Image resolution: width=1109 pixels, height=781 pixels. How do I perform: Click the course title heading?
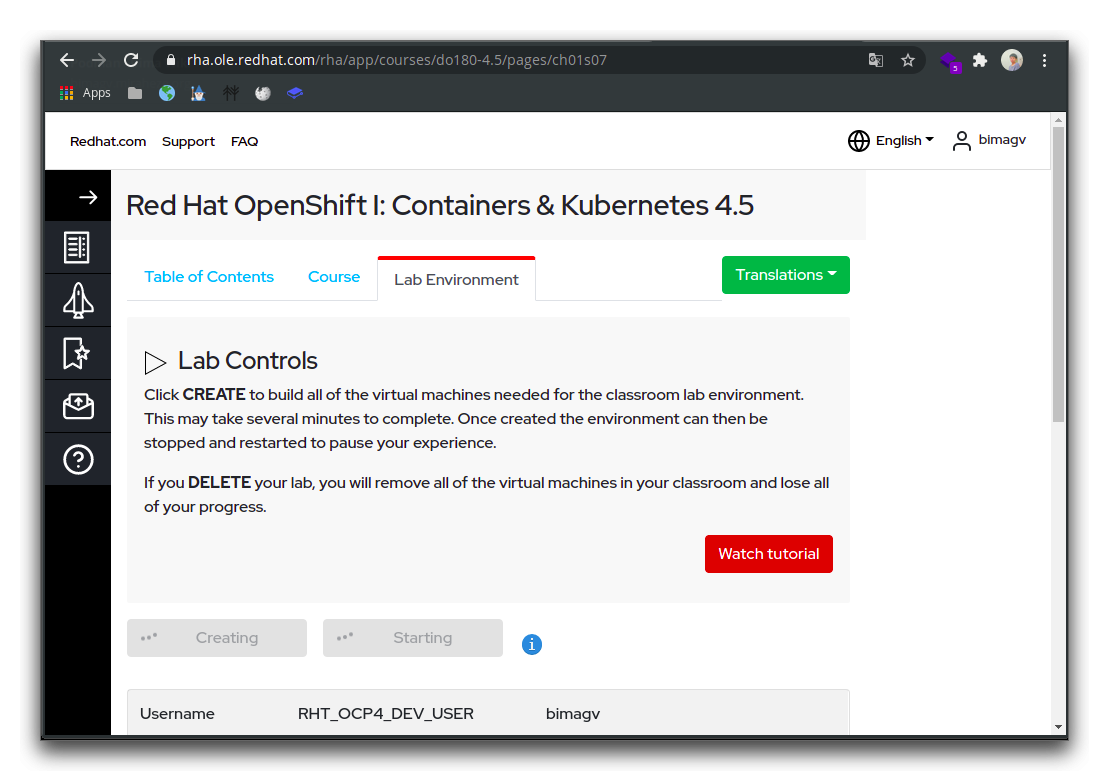[x=440, y=205]
